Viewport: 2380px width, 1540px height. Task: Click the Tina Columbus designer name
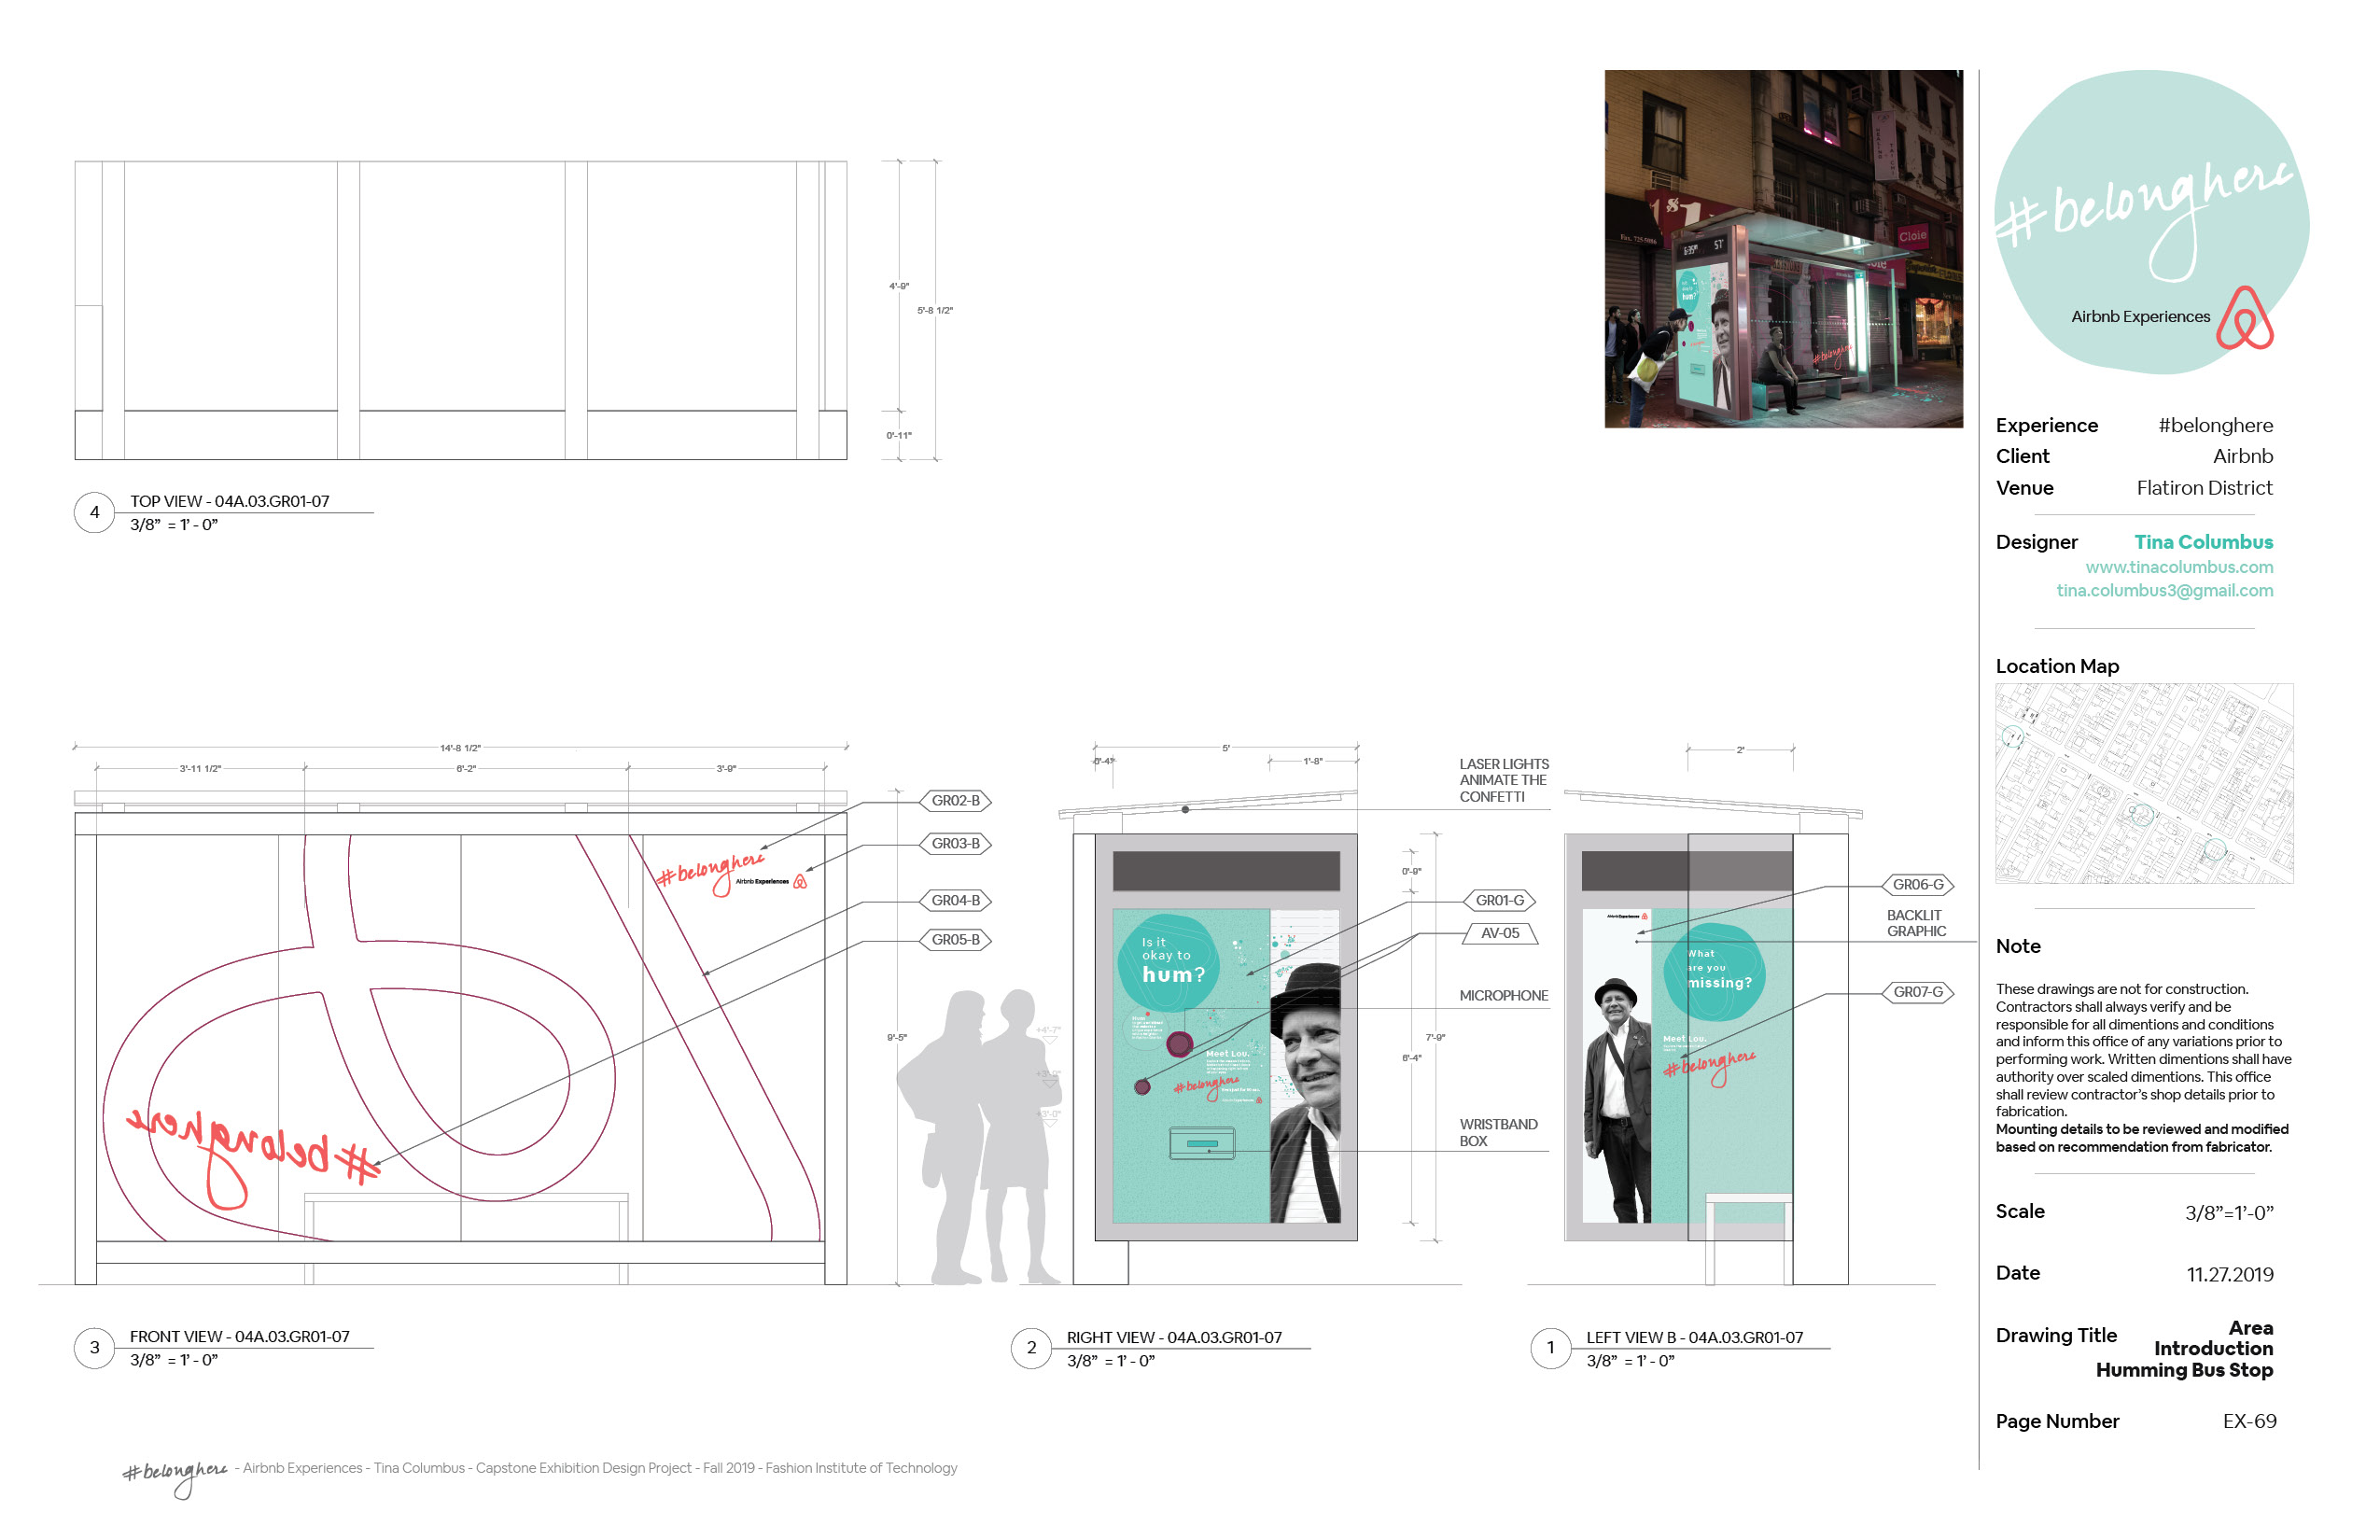2203,542
